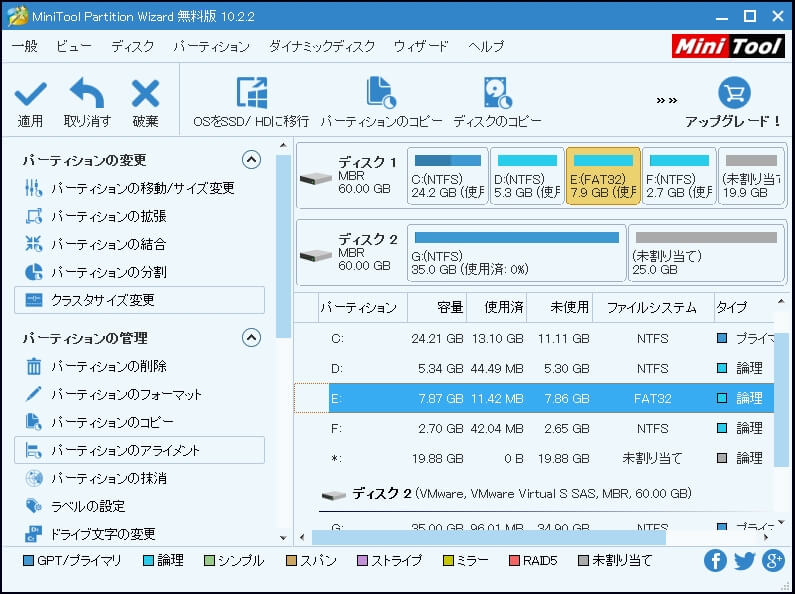Select Align Partition (パーティションのアライメント)
The width and height of the screenshot is (795, 594).
tap(139, 450)
